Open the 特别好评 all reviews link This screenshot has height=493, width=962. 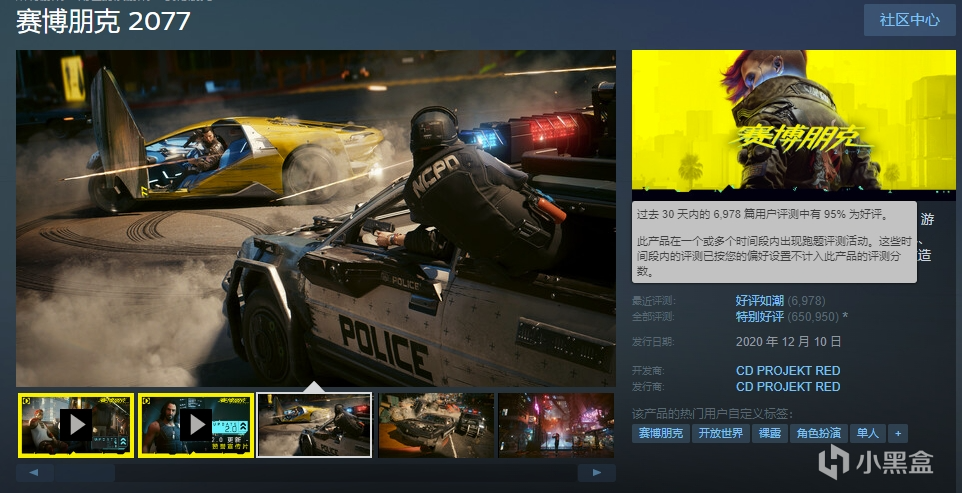pyautogui.click(x=760, y=316)
